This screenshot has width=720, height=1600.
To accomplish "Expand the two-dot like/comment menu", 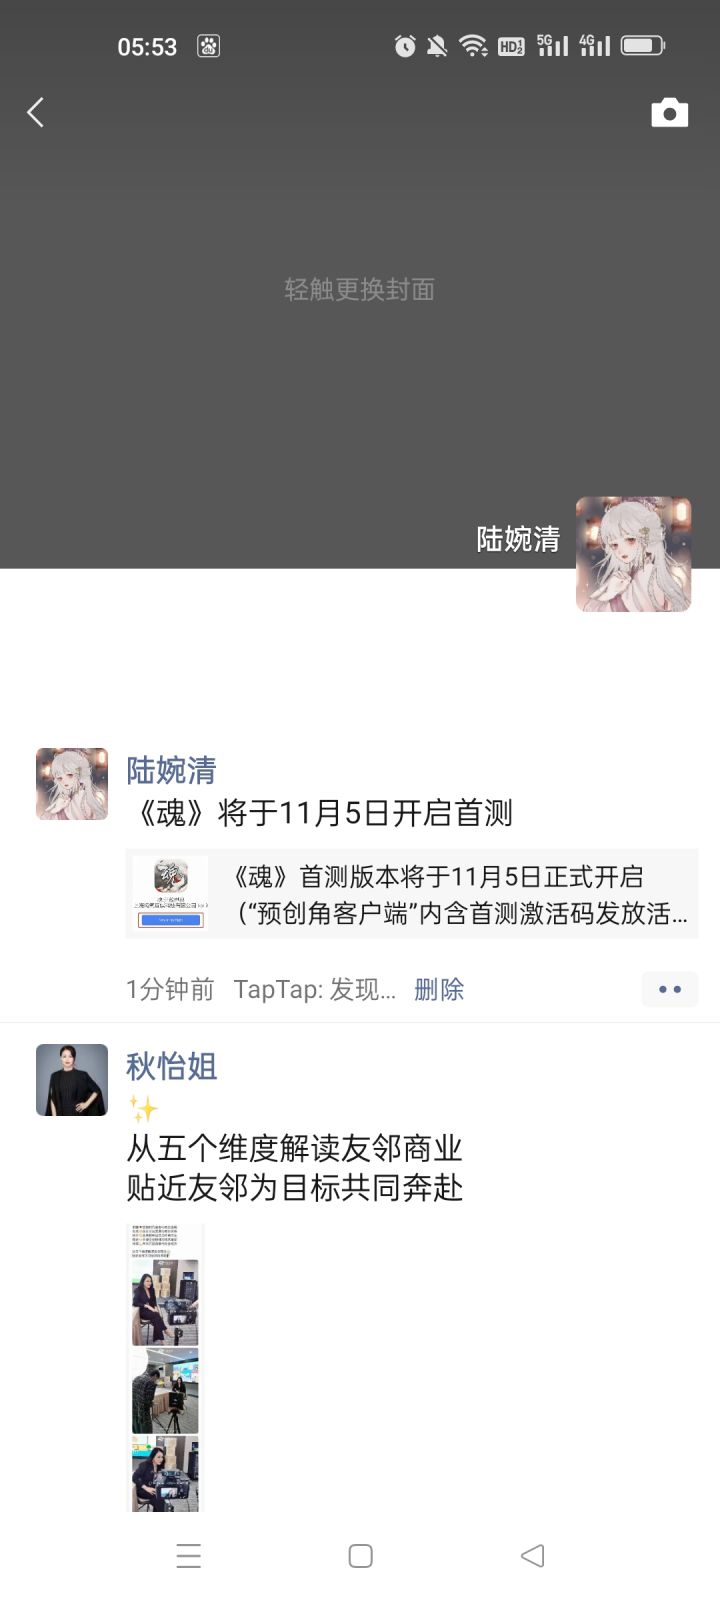I will click(670, 989).
